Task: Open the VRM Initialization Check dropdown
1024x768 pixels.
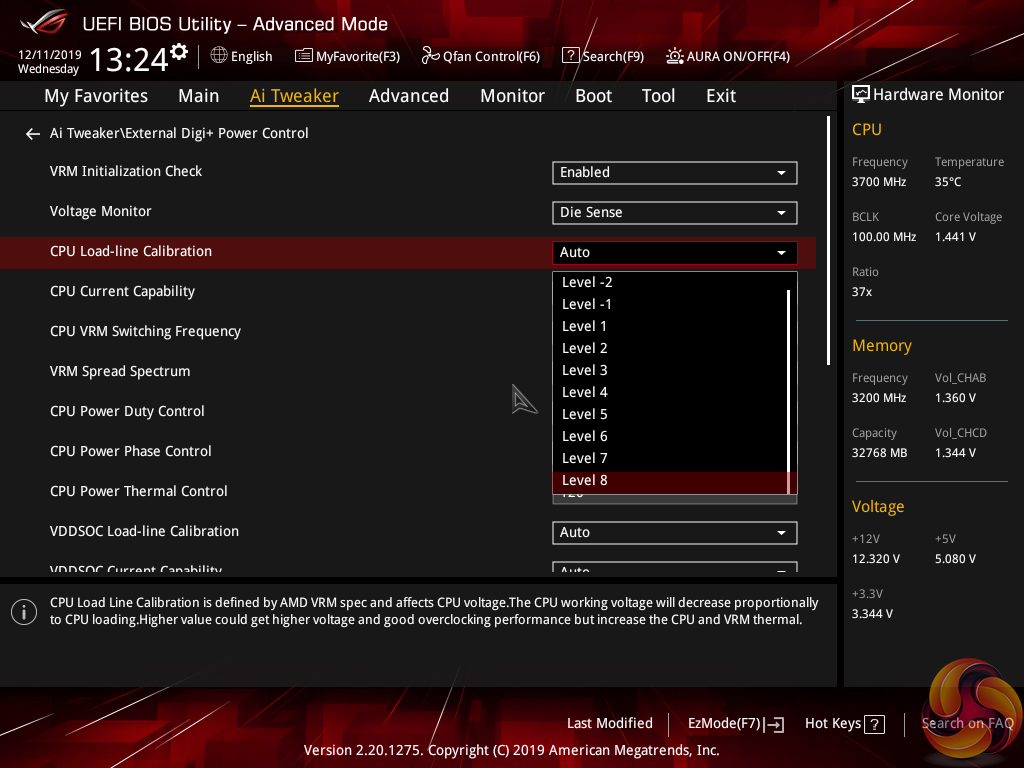Action: click(x=674, y=172)
